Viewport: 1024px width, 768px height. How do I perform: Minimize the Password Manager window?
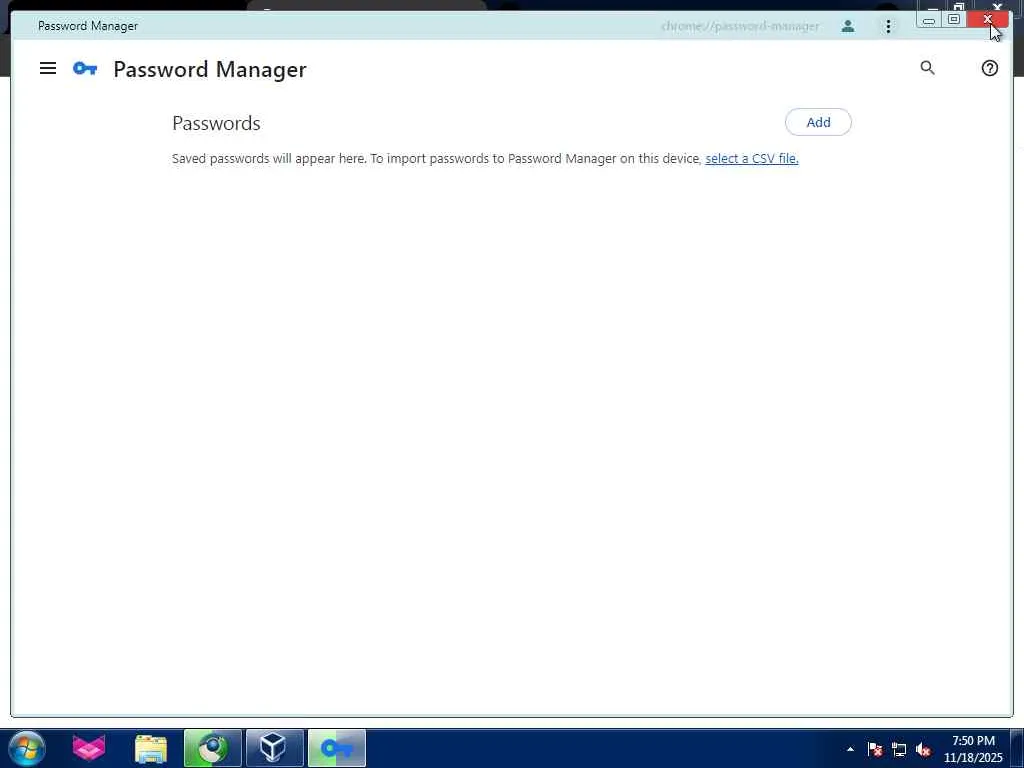coord(928,20)
